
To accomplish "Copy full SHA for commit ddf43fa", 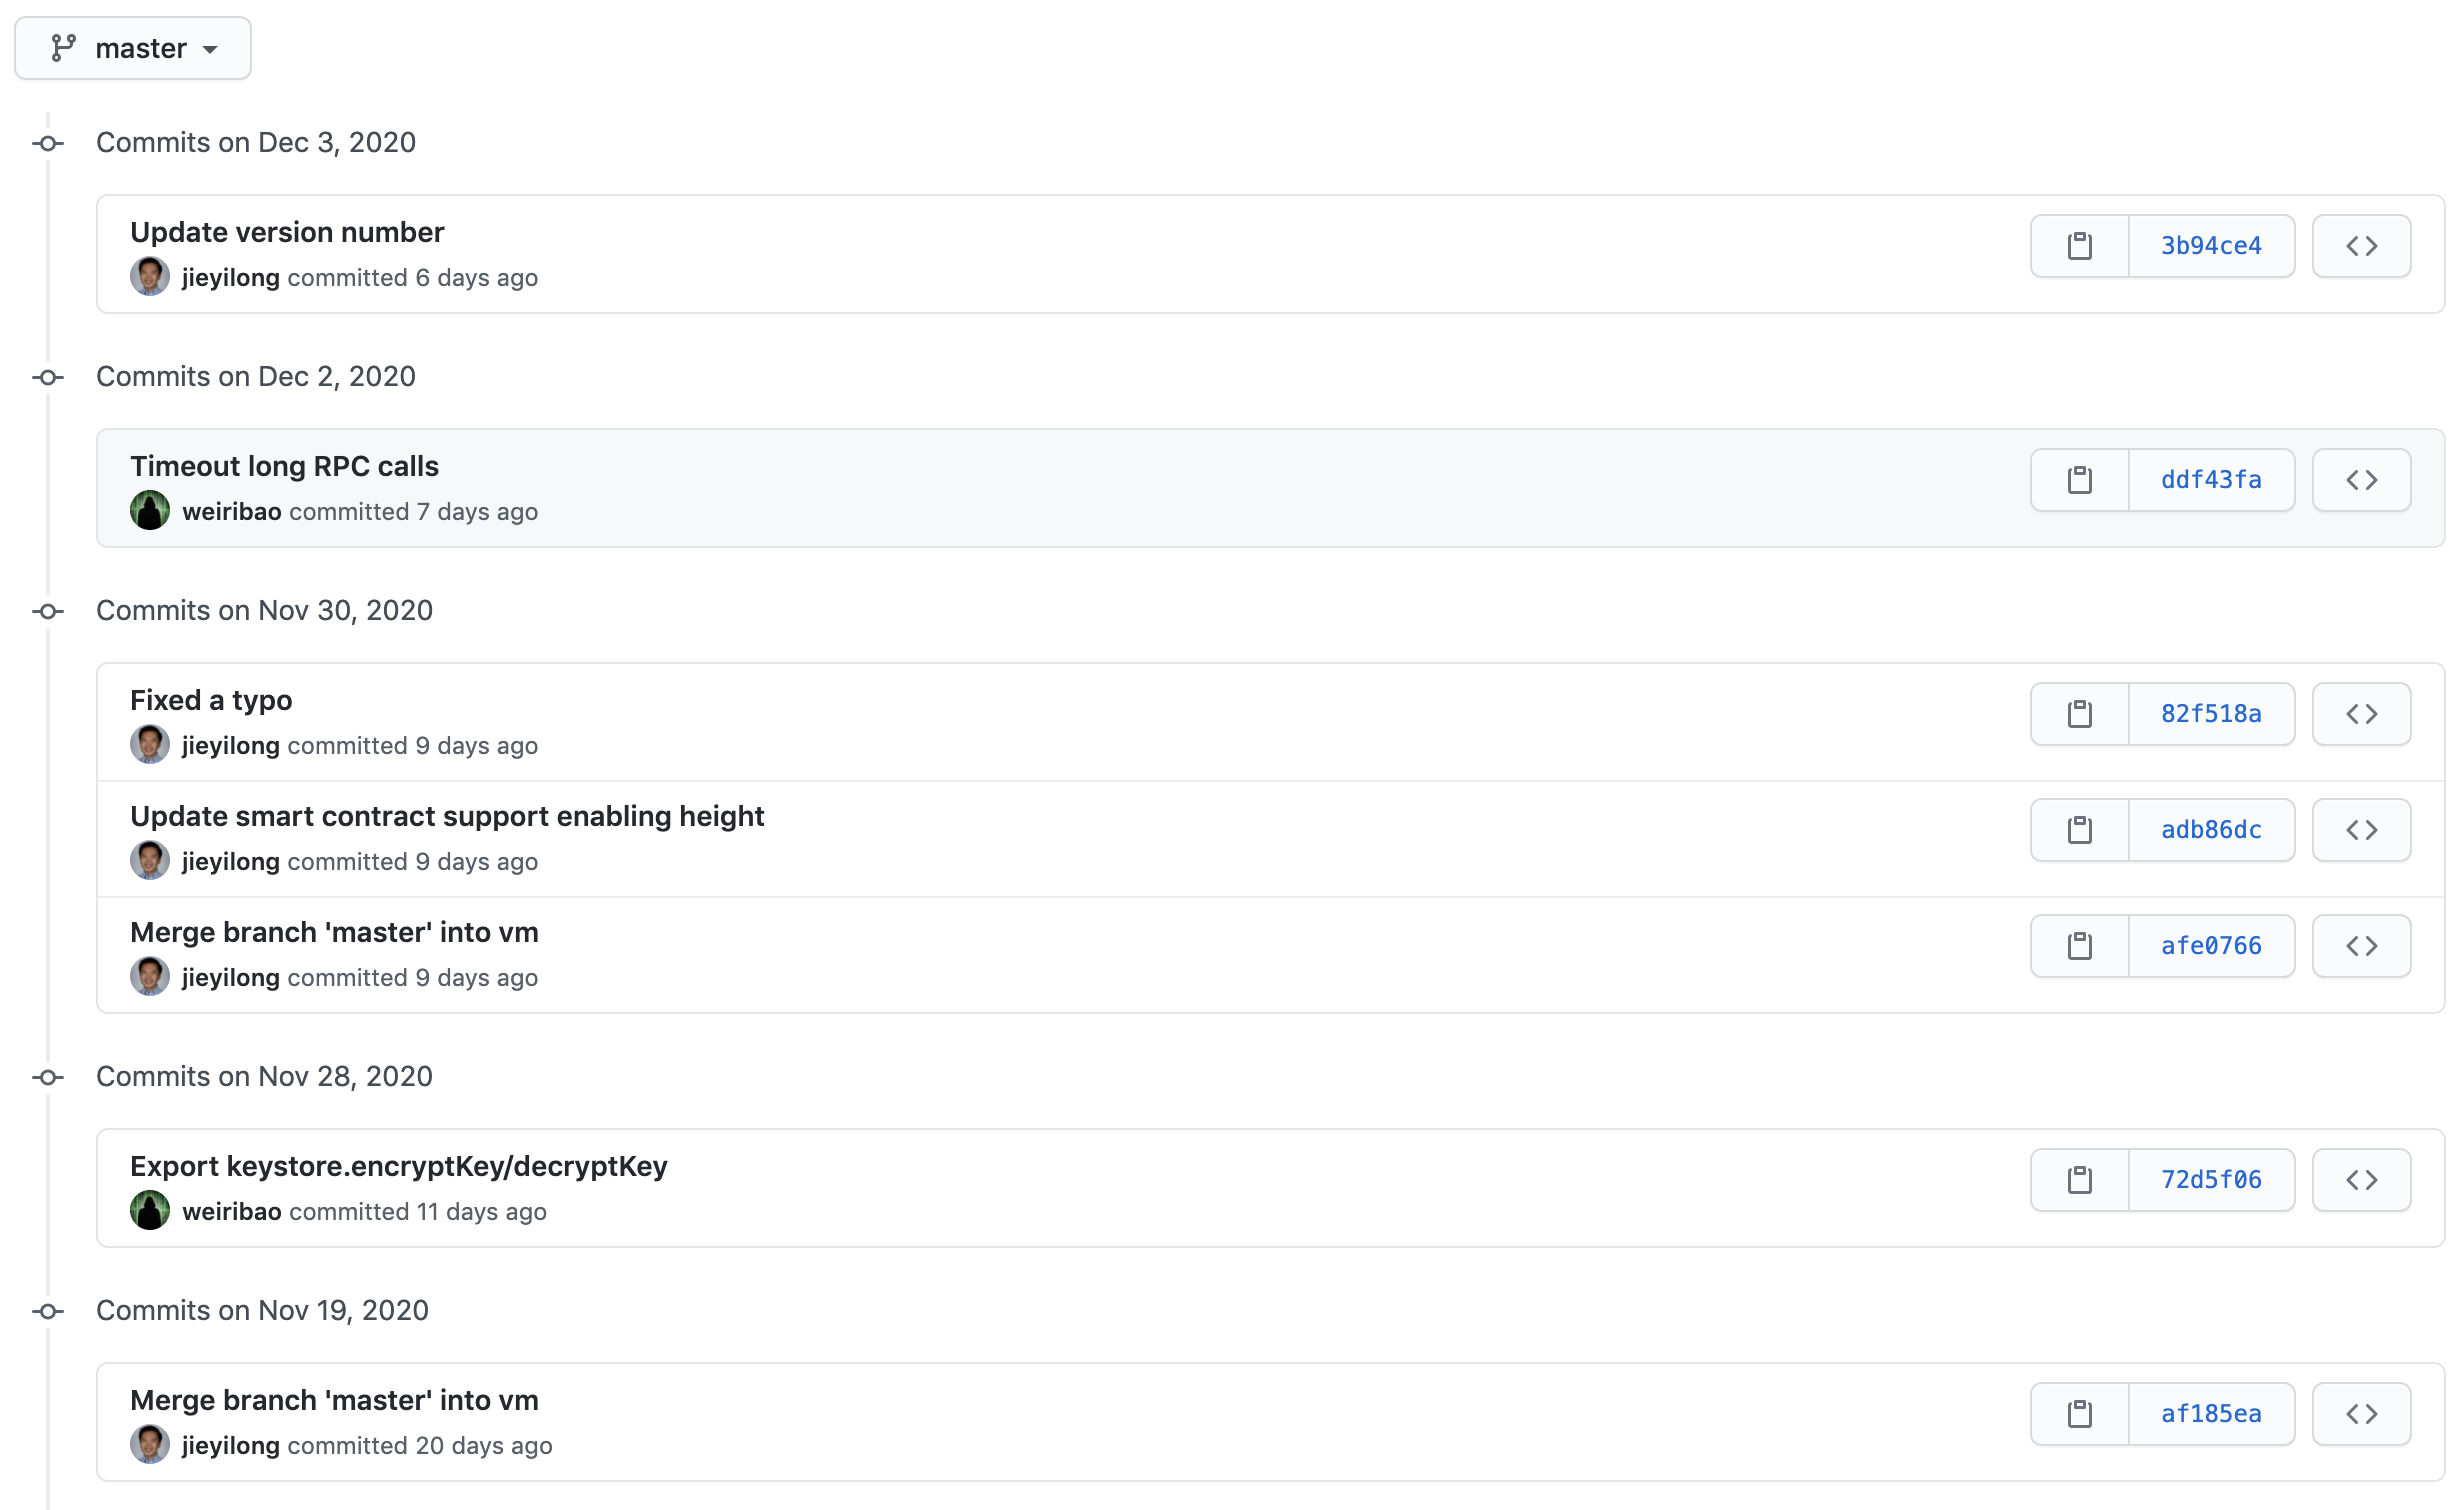I will coord(2079,480).
